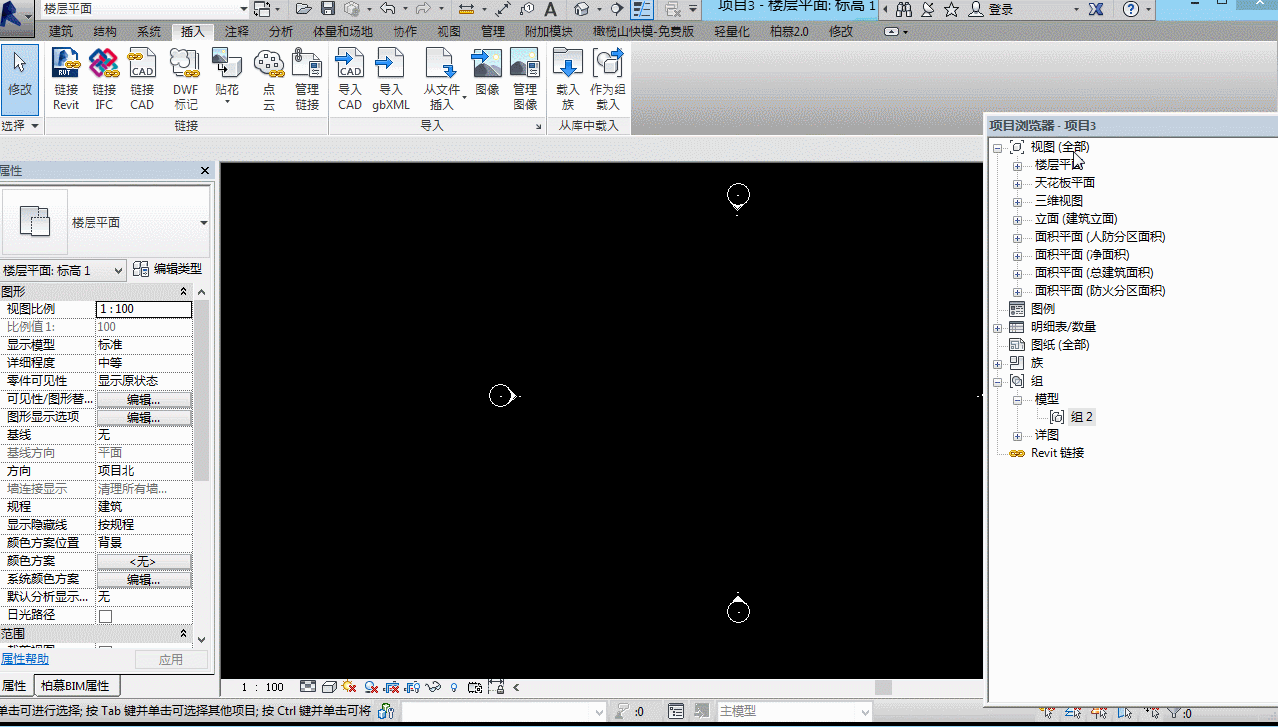Viewport: 1278px width, 727px height.
Task: Switch to the 视图 ribbon tab
Action: tap(450, 32)
